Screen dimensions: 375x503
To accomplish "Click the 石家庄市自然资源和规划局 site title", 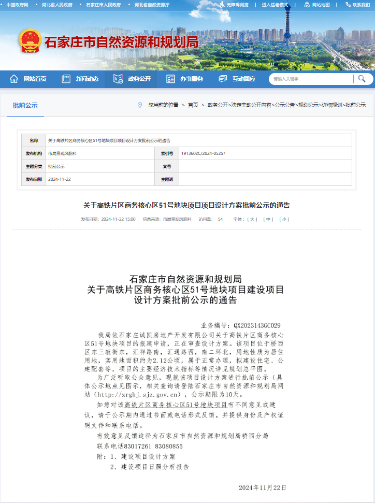I will point(121,42).
